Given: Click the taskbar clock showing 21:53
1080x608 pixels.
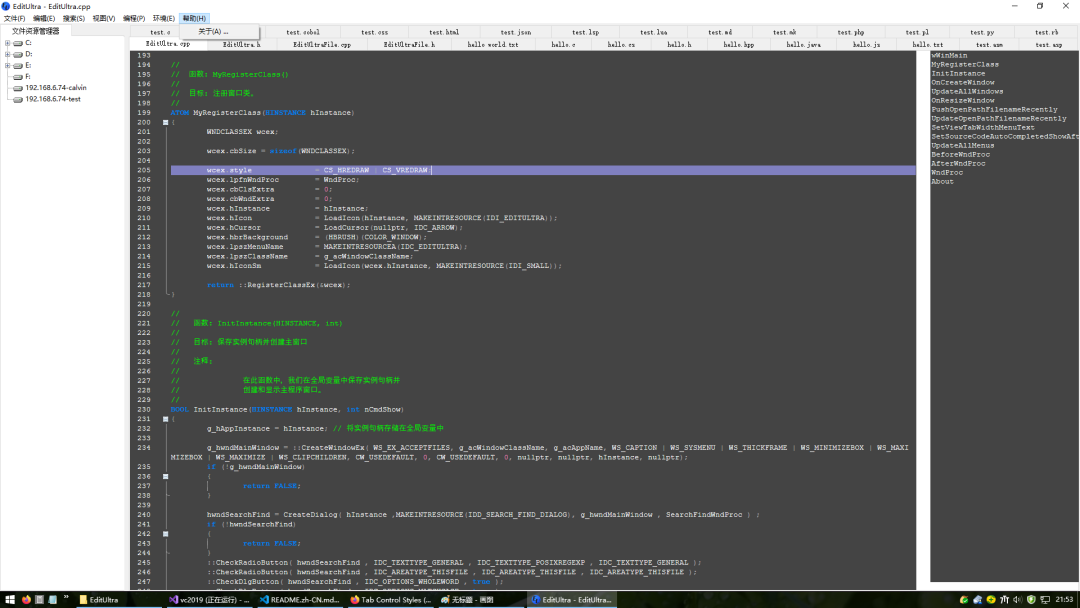Looking at the screenshot, I should click(x=1064, y=600).
